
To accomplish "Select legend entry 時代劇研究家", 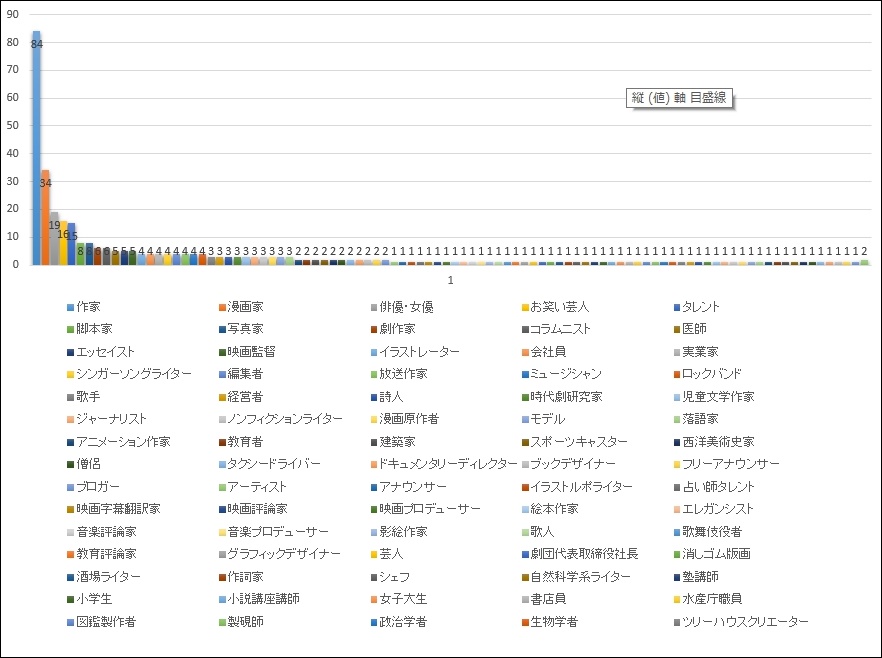I will point(562,397).
